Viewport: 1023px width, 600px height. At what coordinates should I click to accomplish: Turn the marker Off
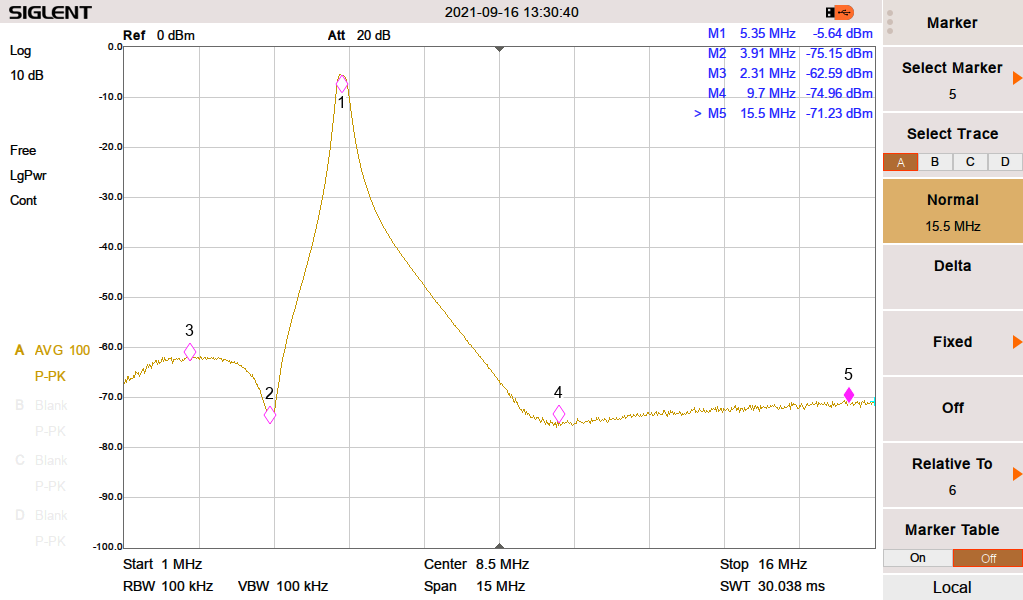tap(953, 408)
